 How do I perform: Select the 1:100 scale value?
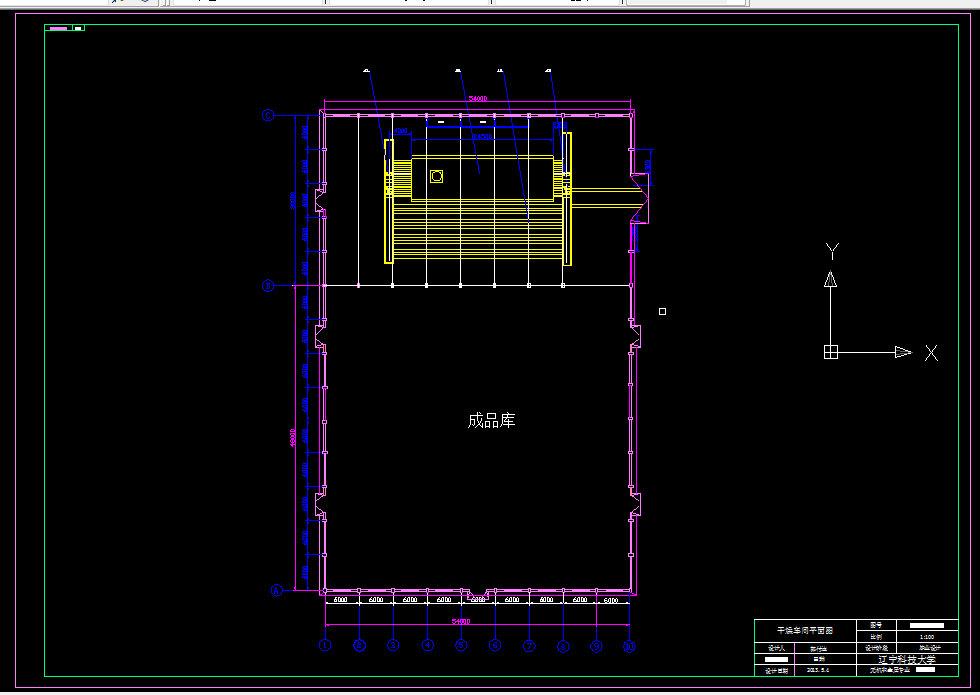pos(927,637)
